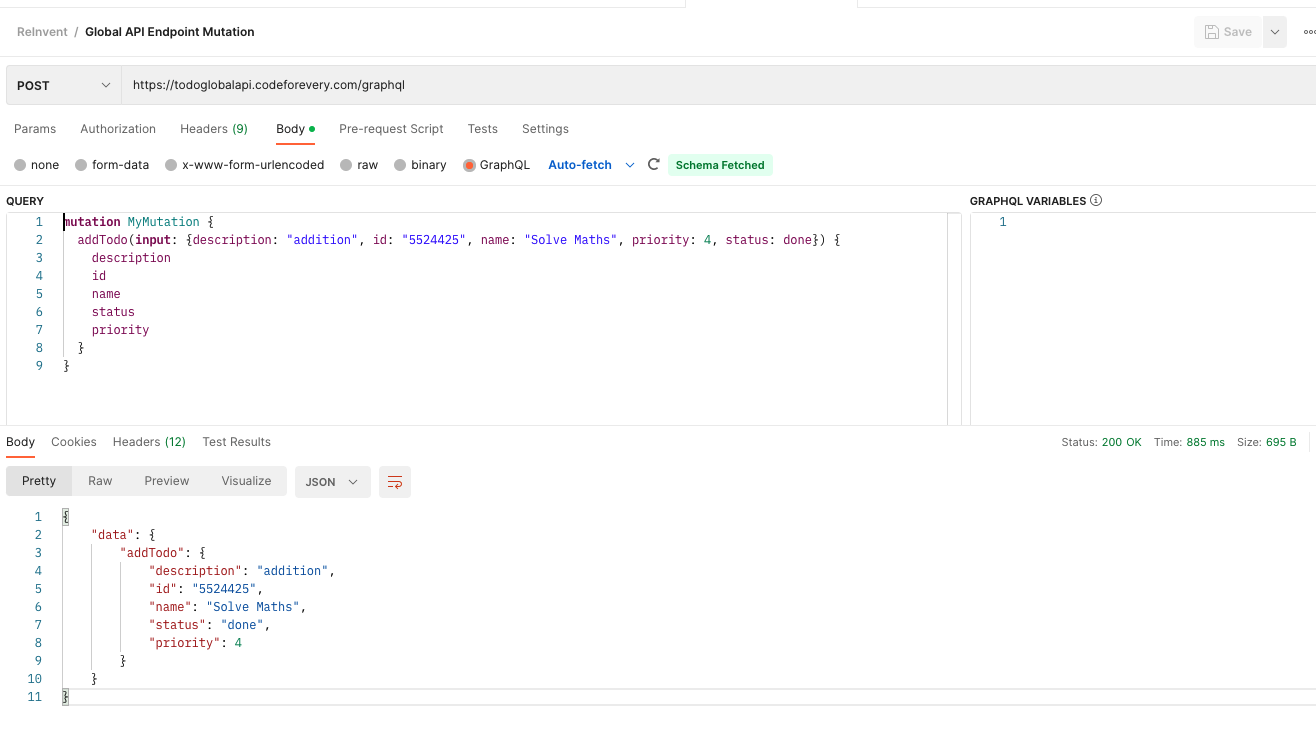Click the Save floppy disk icon
Viewport: 1316px width, 747px height.
(1211, 32)
